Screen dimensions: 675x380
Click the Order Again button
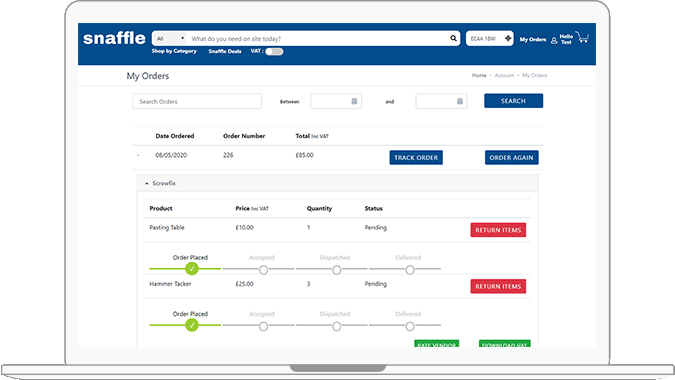[511, 158]
